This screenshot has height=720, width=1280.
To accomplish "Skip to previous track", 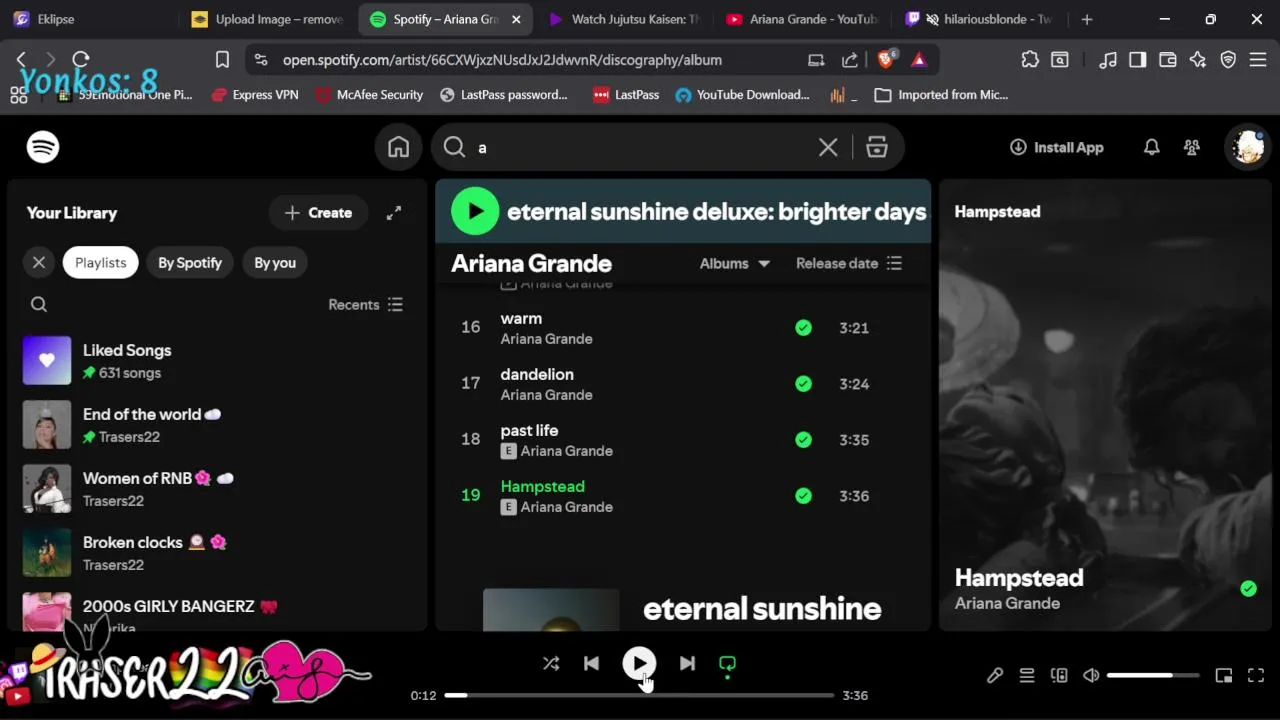I will click(x=591, y=663).
